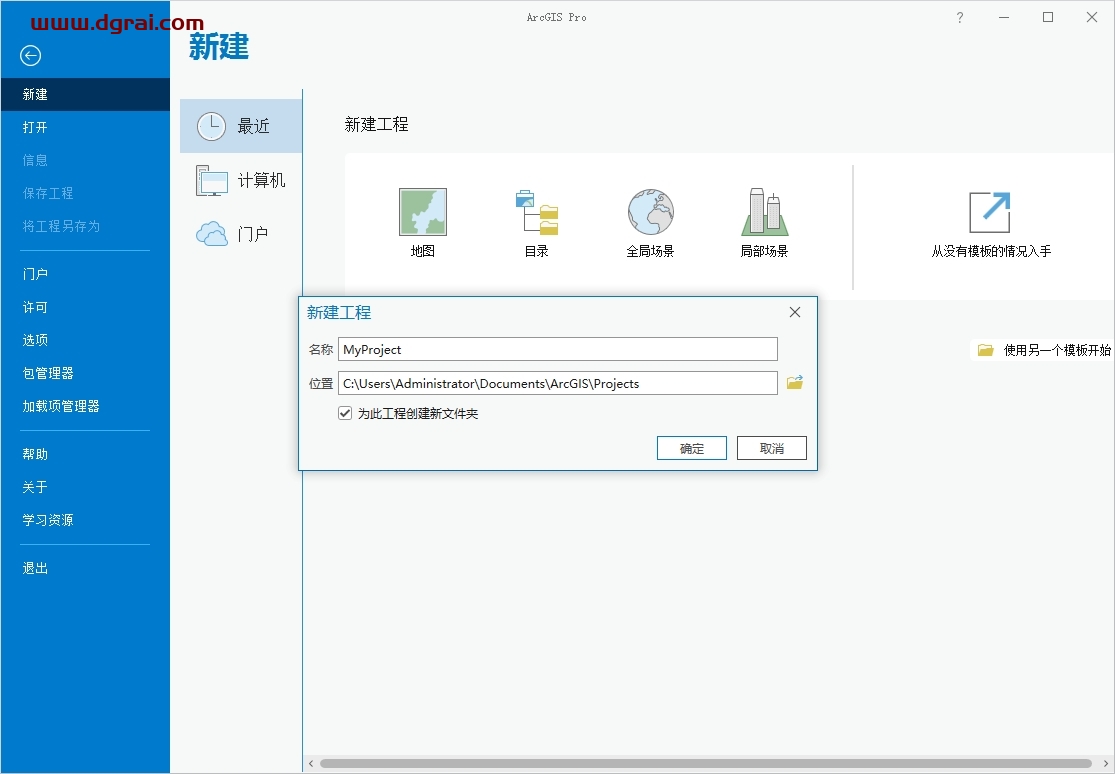Click 使用另一个模板开始 link
The image size is (1115, 774).
(x=1057, y=350)
